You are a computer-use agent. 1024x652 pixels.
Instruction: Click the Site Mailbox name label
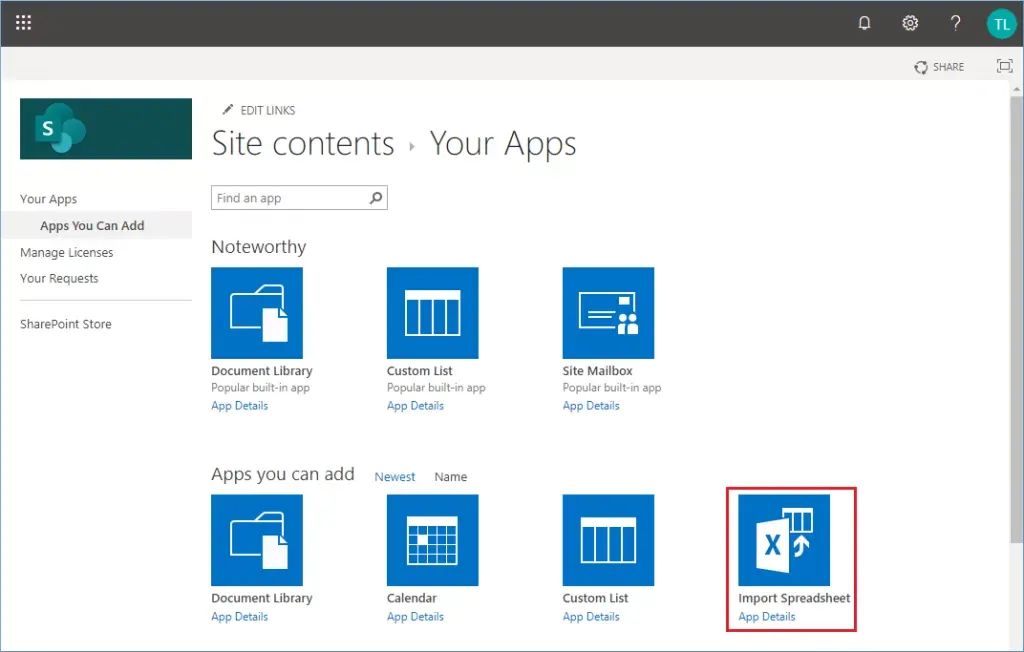[598, 370]
